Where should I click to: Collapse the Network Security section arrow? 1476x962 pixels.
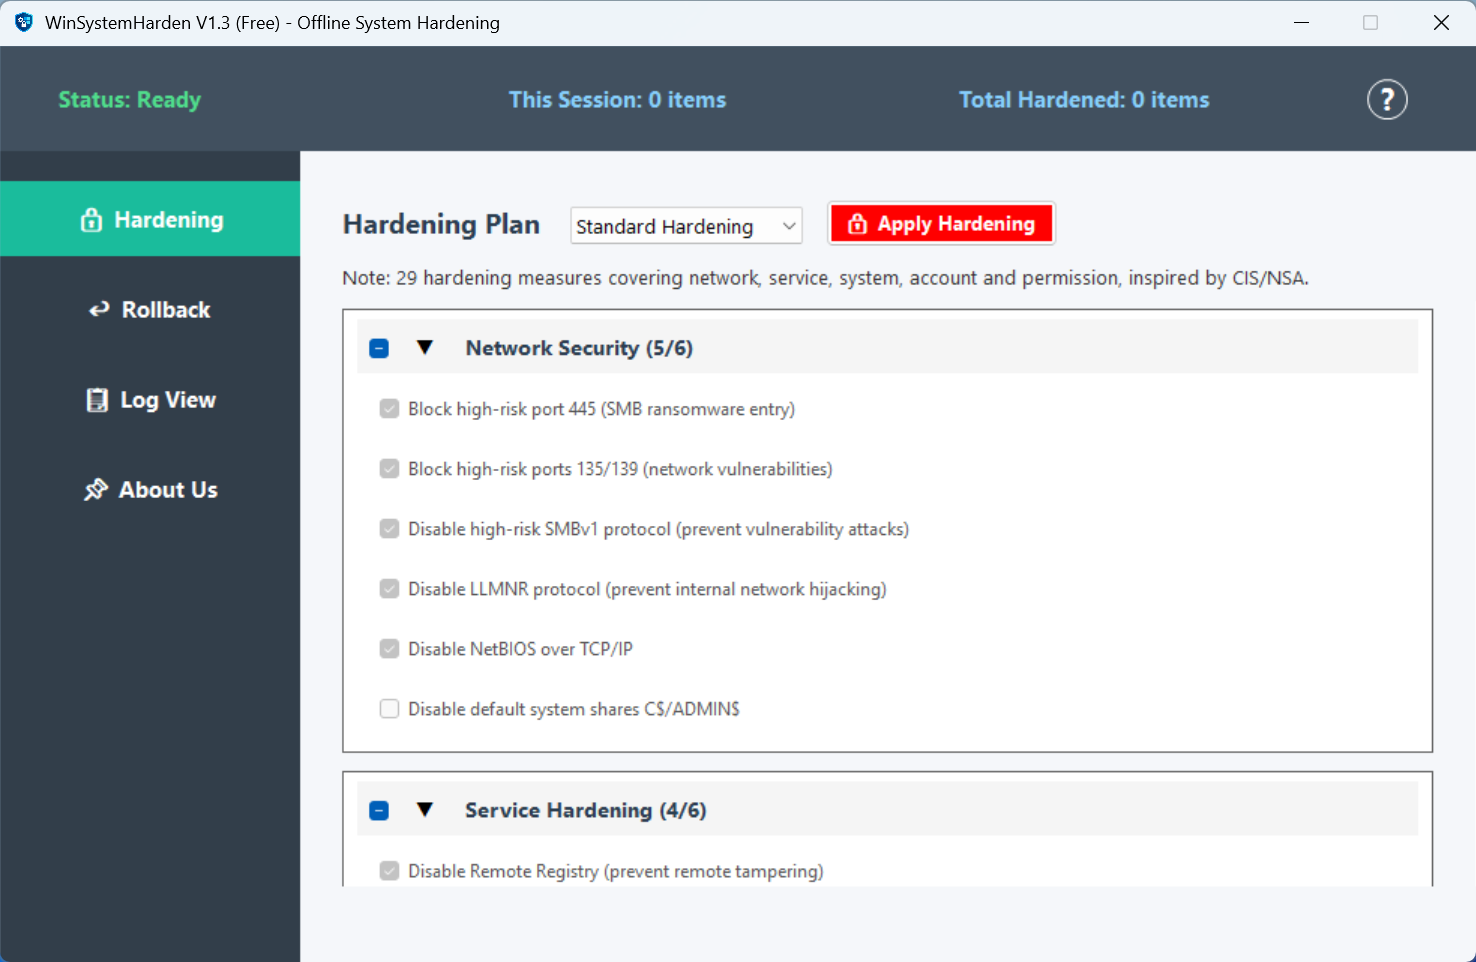(x=425, y=348)
